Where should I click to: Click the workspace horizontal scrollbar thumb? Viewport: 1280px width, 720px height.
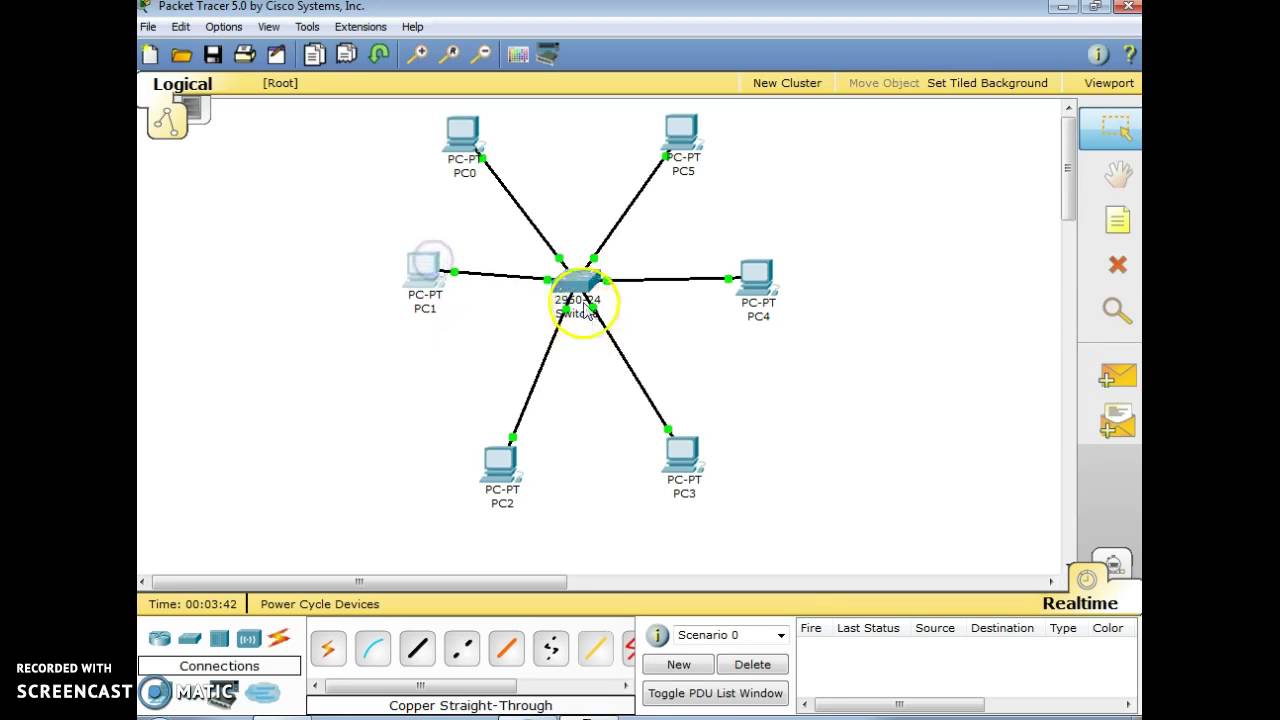click(359, 581)
